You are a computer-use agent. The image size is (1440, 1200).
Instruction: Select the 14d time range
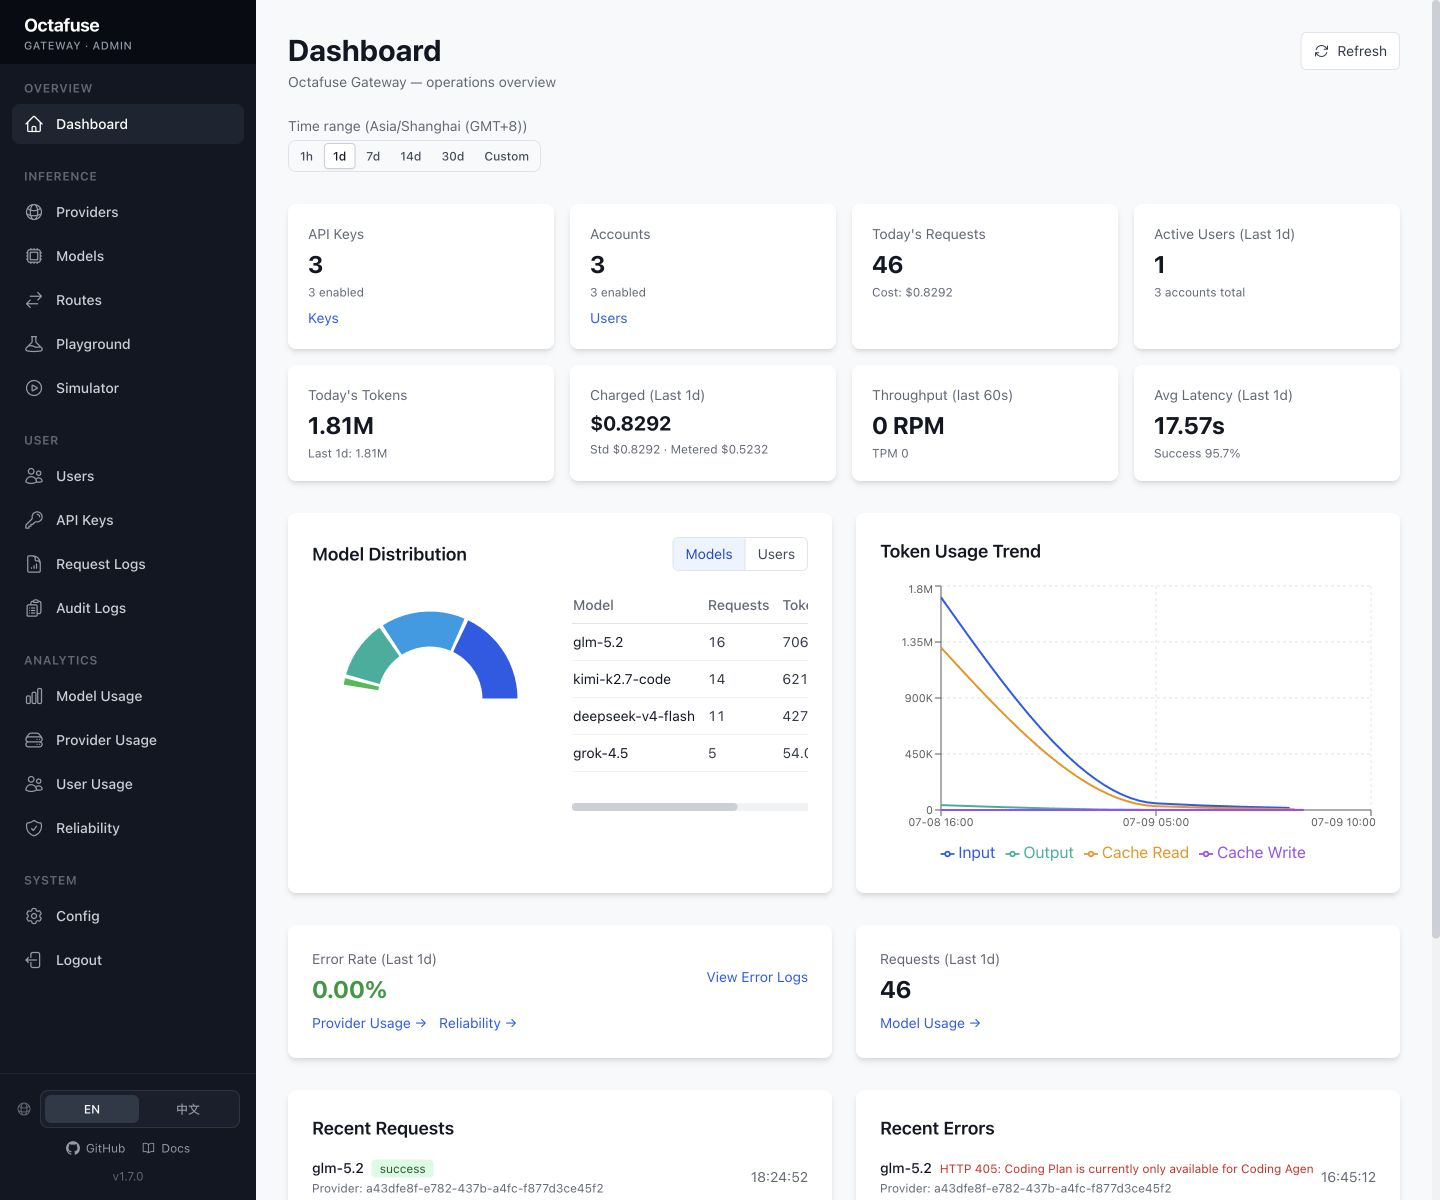tap(411, 156)
